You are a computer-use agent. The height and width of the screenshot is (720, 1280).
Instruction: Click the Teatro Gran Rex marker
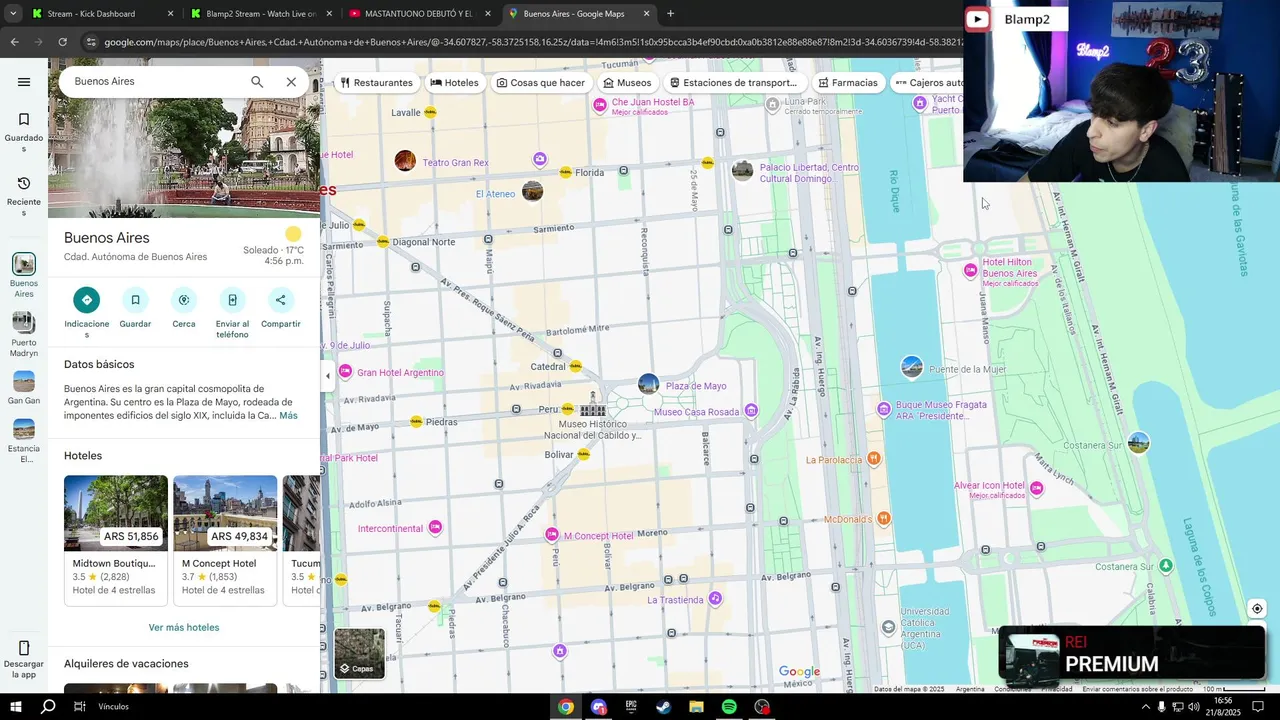pos(405,160)
